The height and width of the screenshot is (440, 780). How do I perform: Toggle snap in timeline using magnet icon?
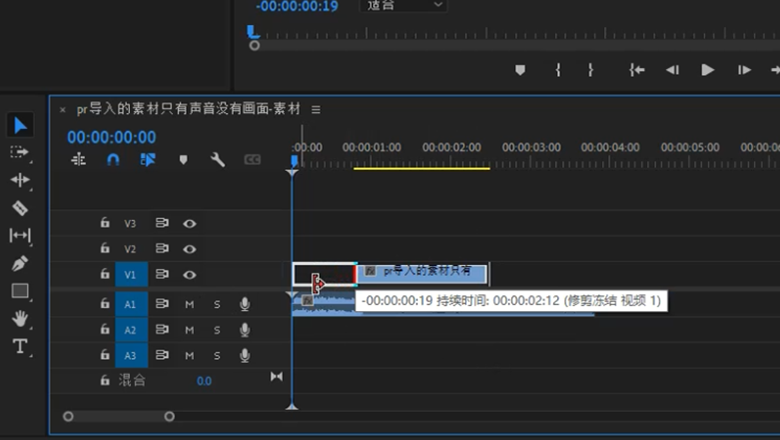tap(113, 160)
